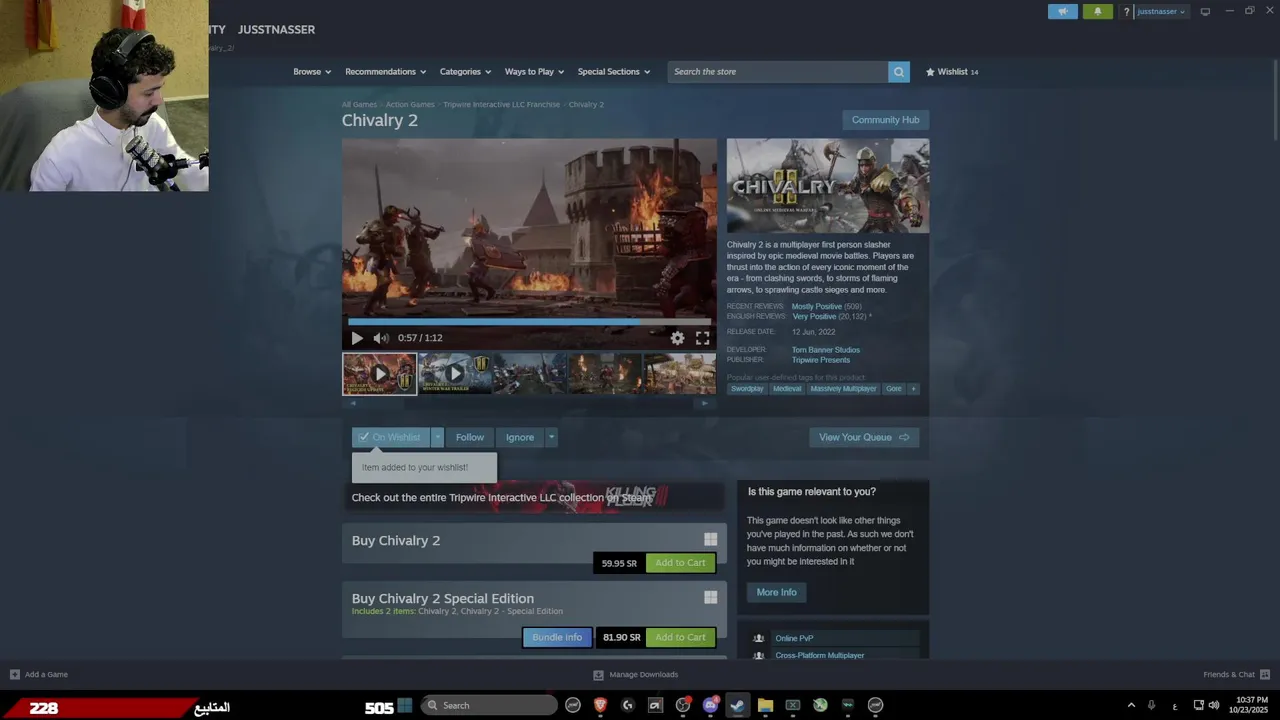Expand the Ignore options arrow

pos(551,437)
